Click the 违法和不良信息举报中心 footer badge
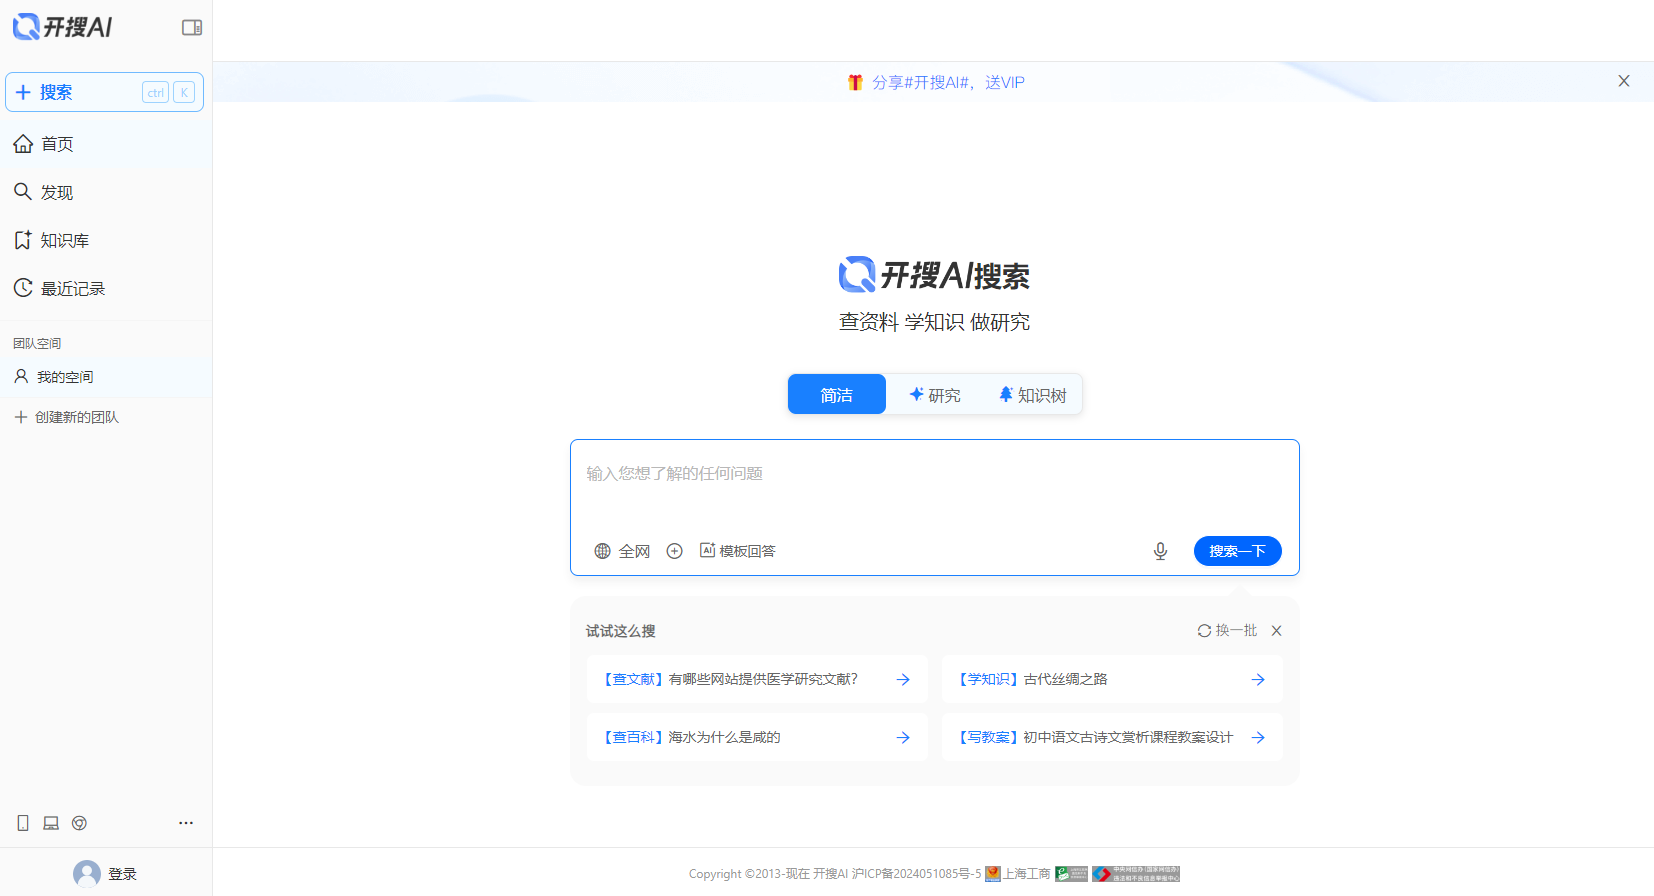Screen dimensions: 1654x896 (1136, 874)
